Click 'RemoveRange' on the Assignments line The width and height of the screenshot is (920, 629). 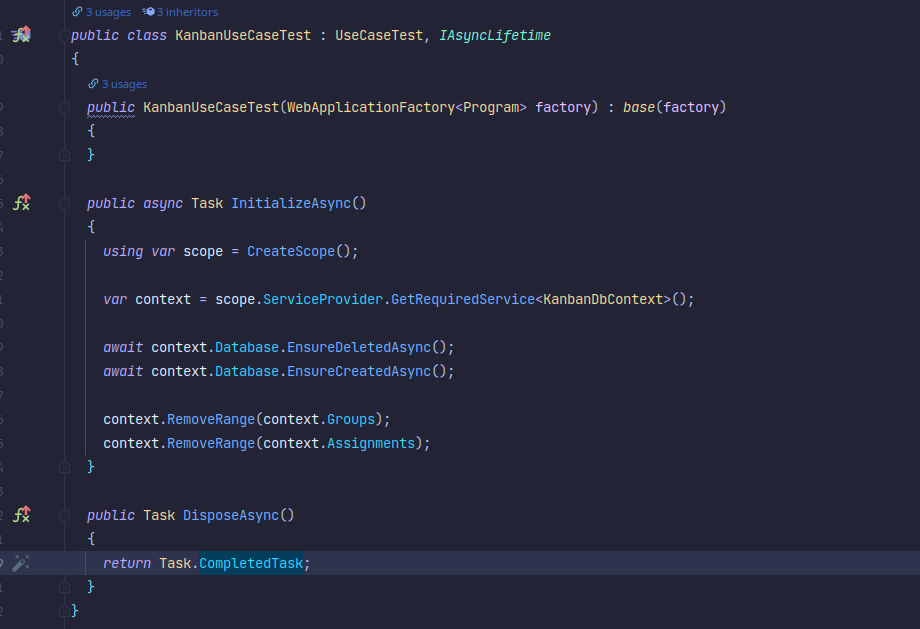point(211,443)
